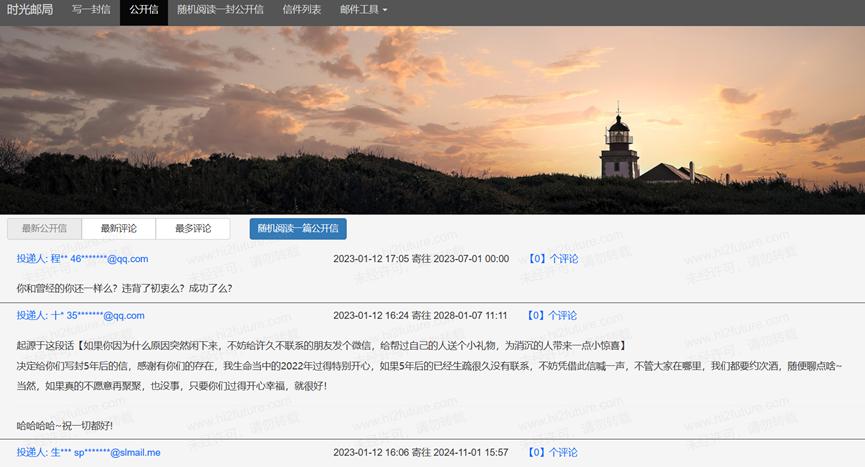This screenshot has width=865, height=467.
Task: Click the paragraph starting 决定给你们写封5年后的信
Action: (x=429, y=366)
